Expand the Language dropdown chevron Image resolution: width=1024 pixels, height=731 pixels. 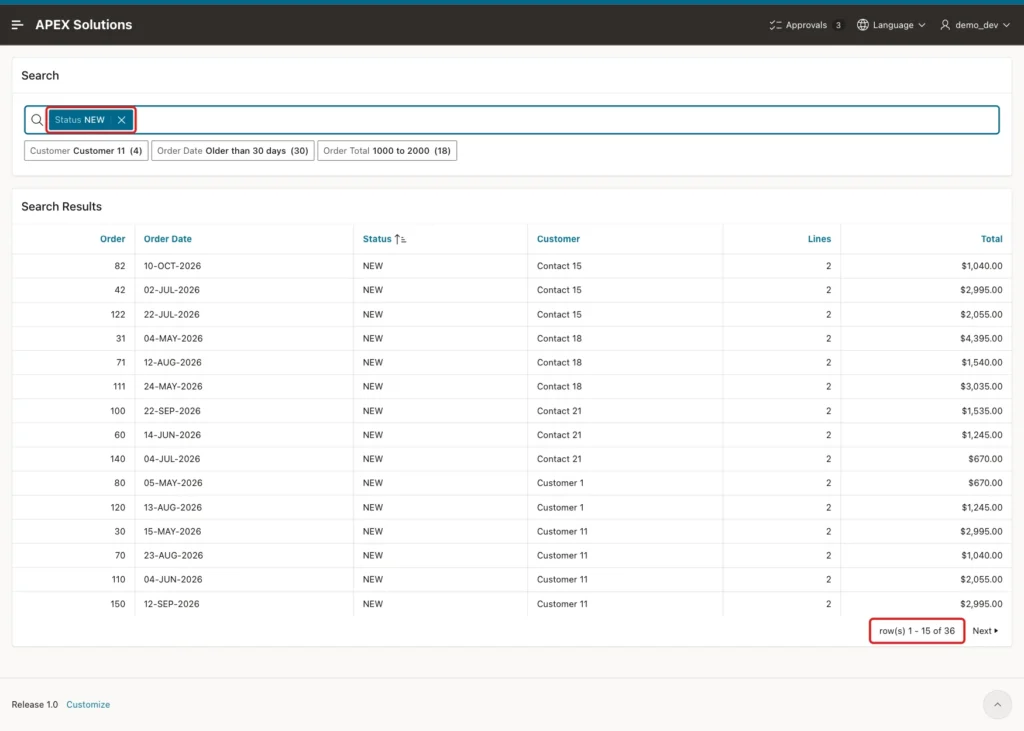922,25
